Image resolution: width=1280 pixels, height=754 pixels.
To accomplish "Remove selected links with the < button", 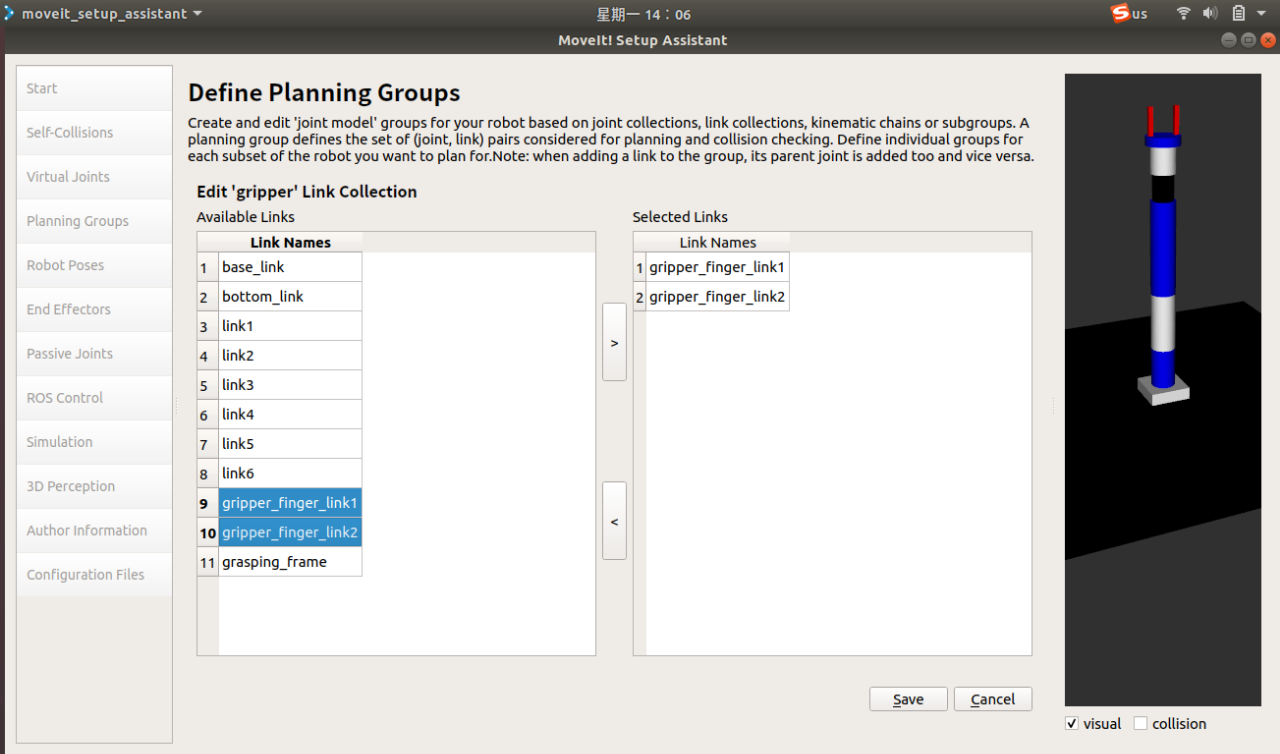I will (614, 521).
